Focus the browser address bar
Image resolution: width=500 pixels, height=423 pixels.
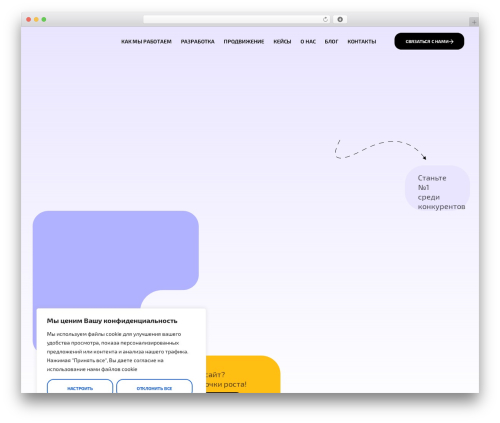[237, 20]
